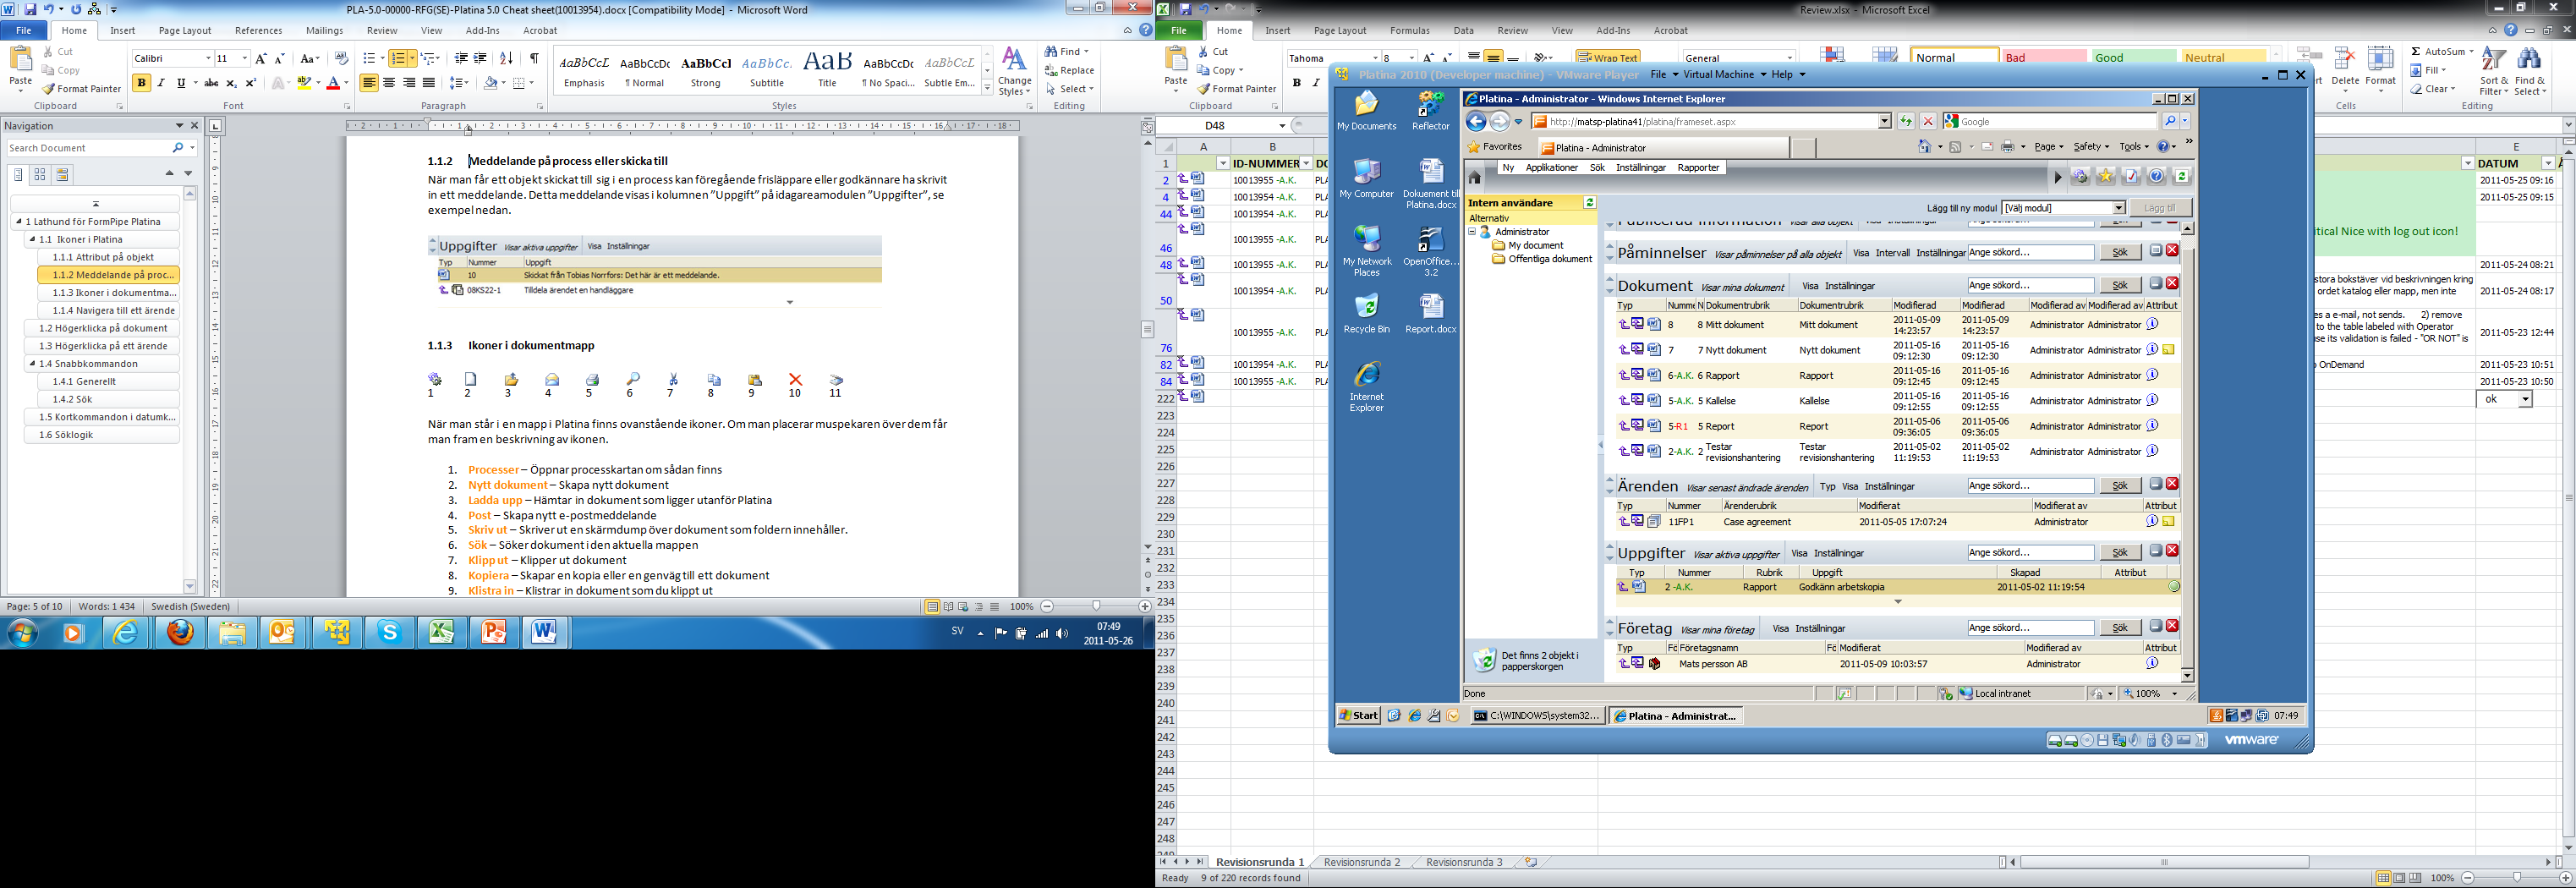Image resolution: width=2576 pixels, height=888 pixels.
Task: Click the blue help icon in Platina toolbar
Action: pyautogui.click(x=2157, y=176)
